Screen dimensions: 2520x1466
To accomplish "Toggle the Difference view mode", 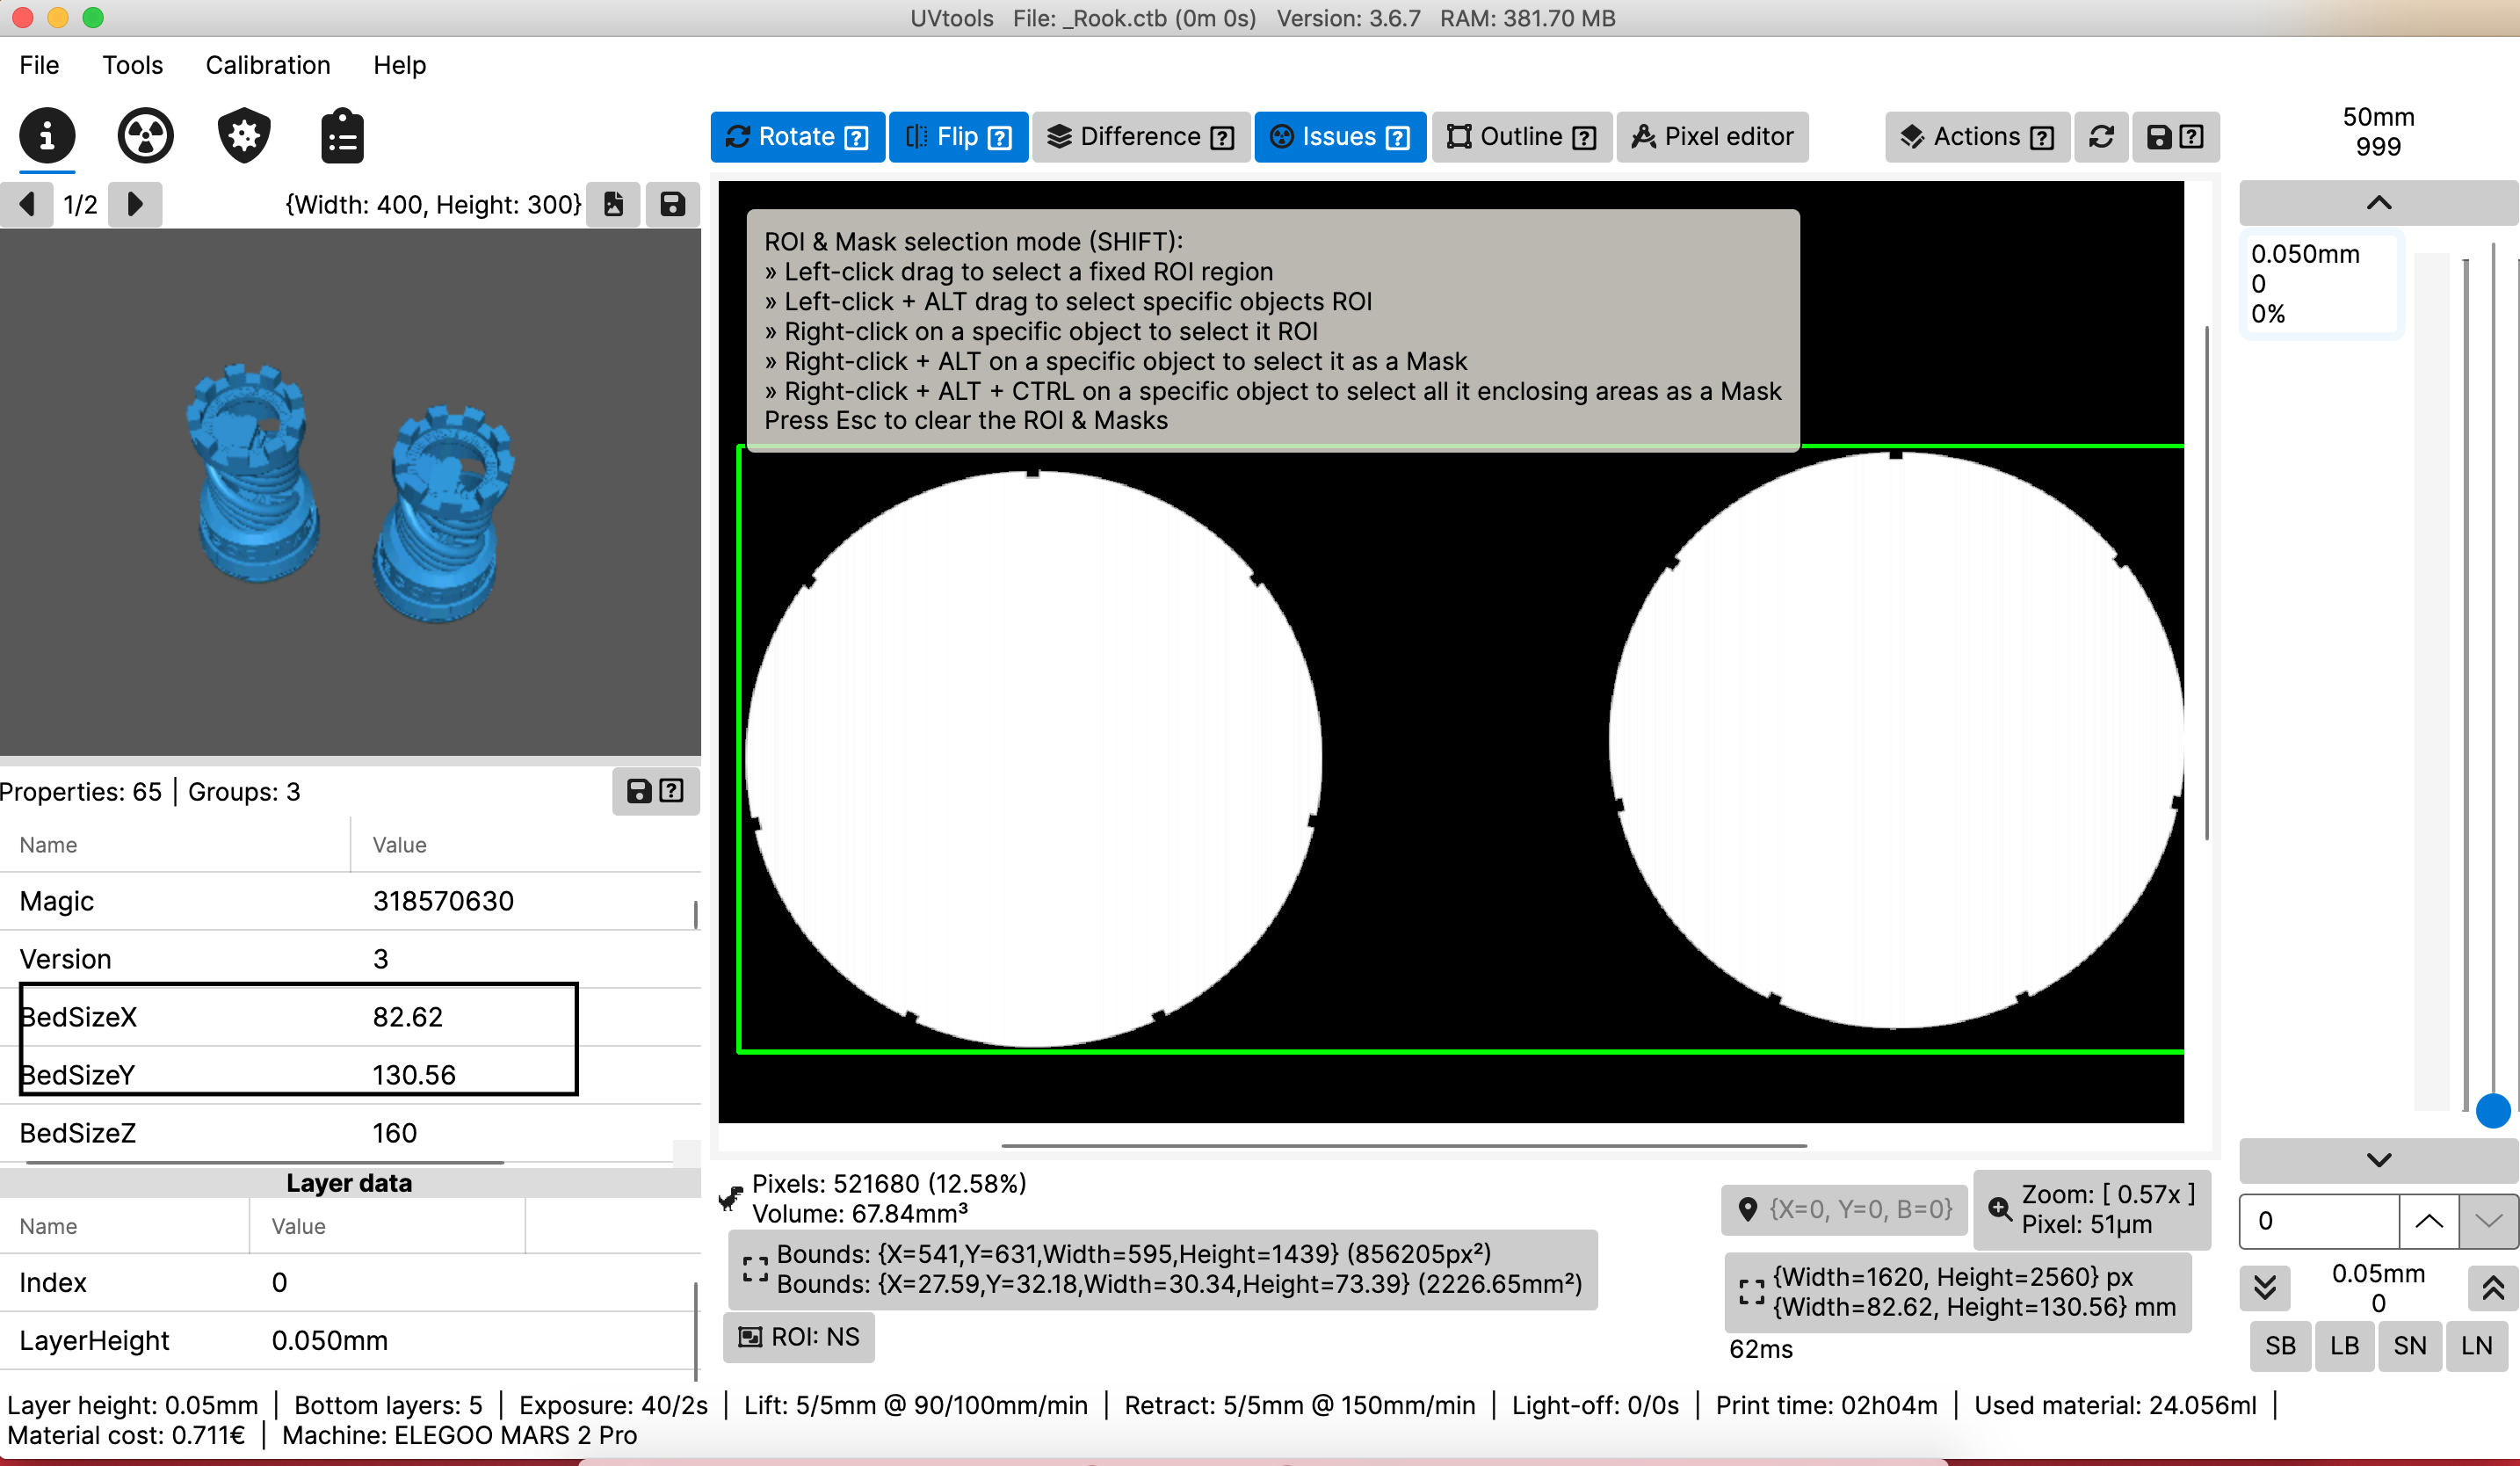I will (x=1140, y=137).
